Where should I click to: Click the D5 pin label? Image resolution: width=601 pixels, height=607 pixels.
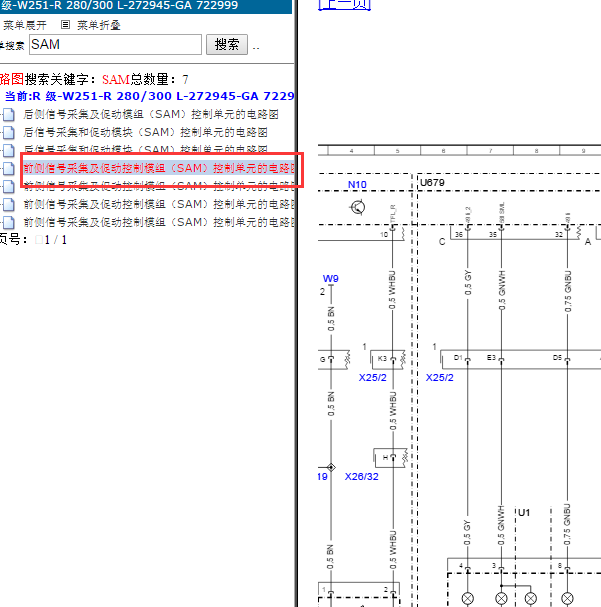pos(557,358)
